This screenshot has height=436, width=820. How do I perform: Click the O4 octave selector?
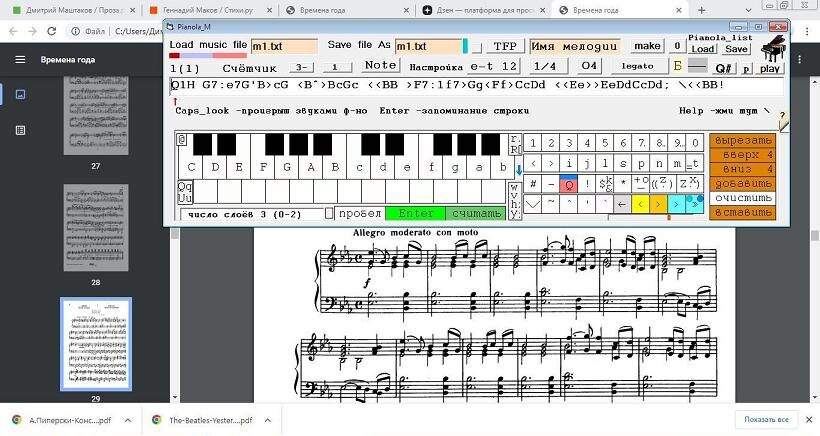589,66
